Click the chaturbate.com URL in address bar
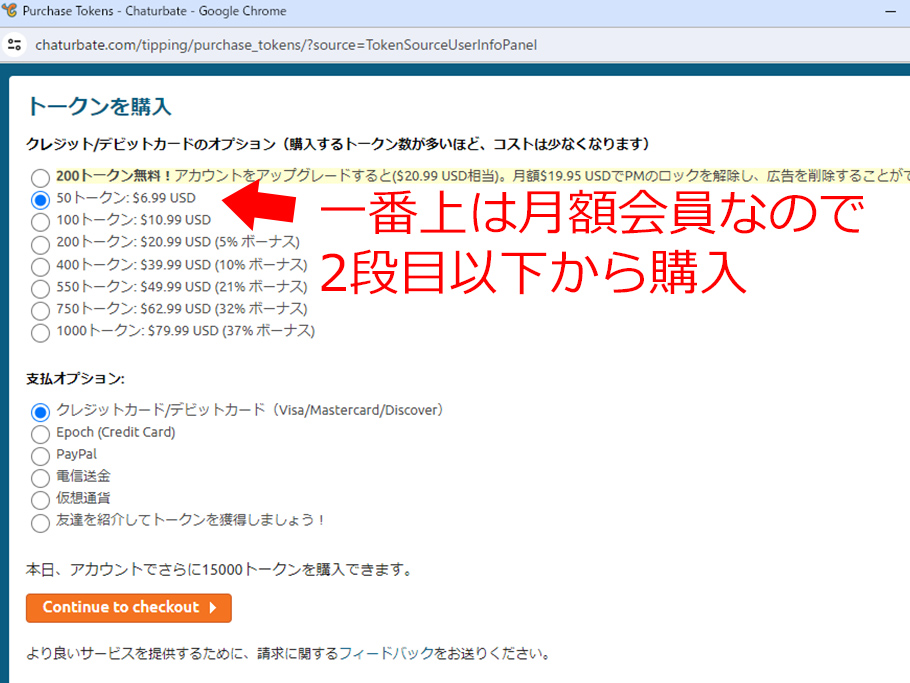Screen dimensions: 910x683 click(x=286, y=45)
